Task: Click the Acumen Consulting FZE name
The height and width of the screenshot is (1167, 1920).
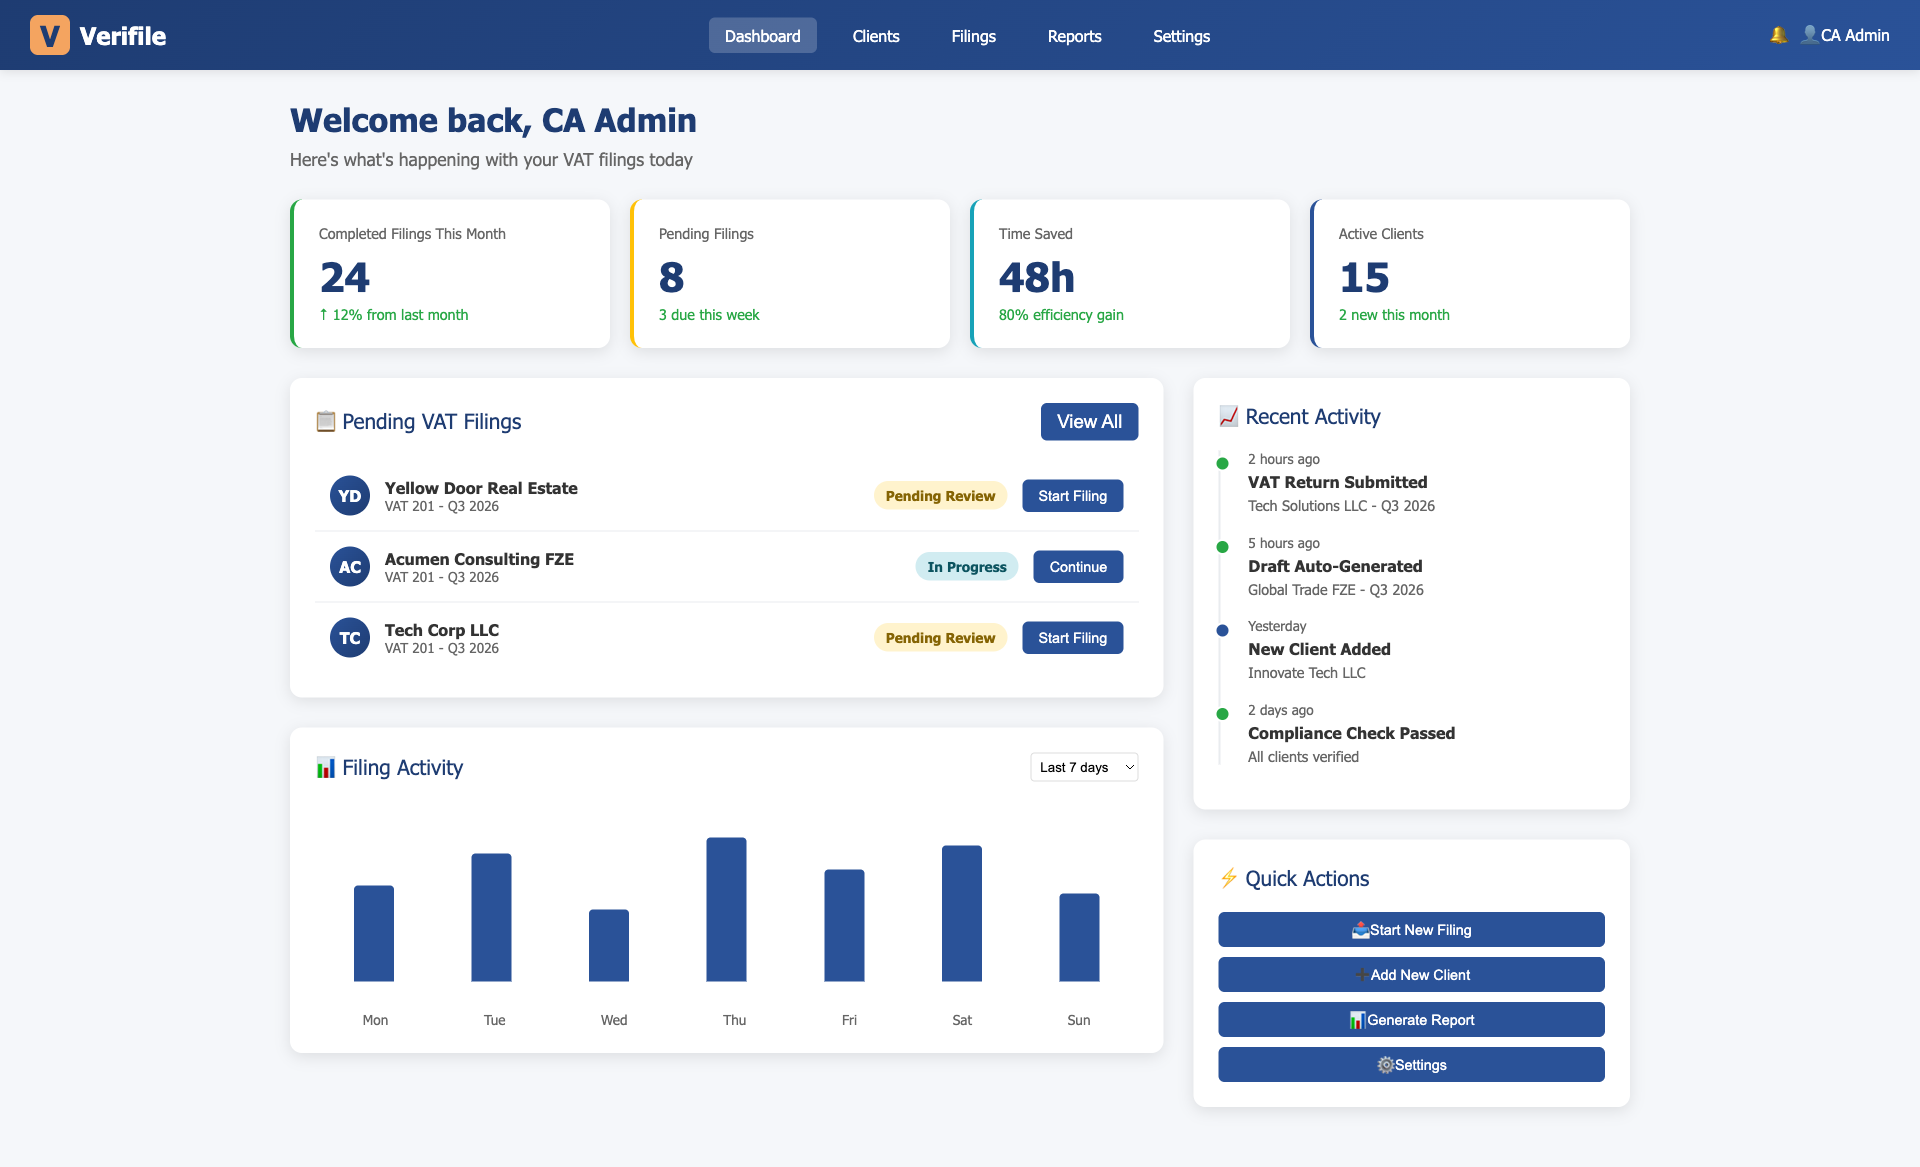Action: click(x=479, y=559)
